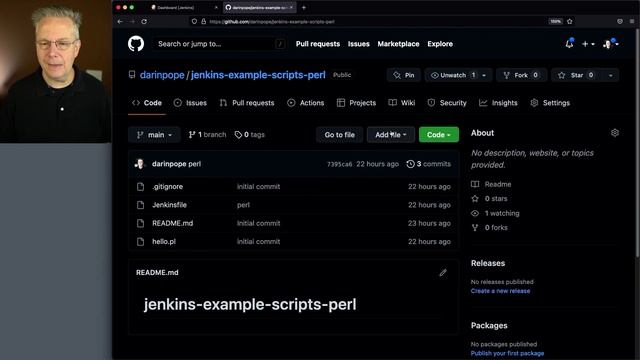Click the Go to file button
This screenshot has height=360, width=640.
pos(340,135)
